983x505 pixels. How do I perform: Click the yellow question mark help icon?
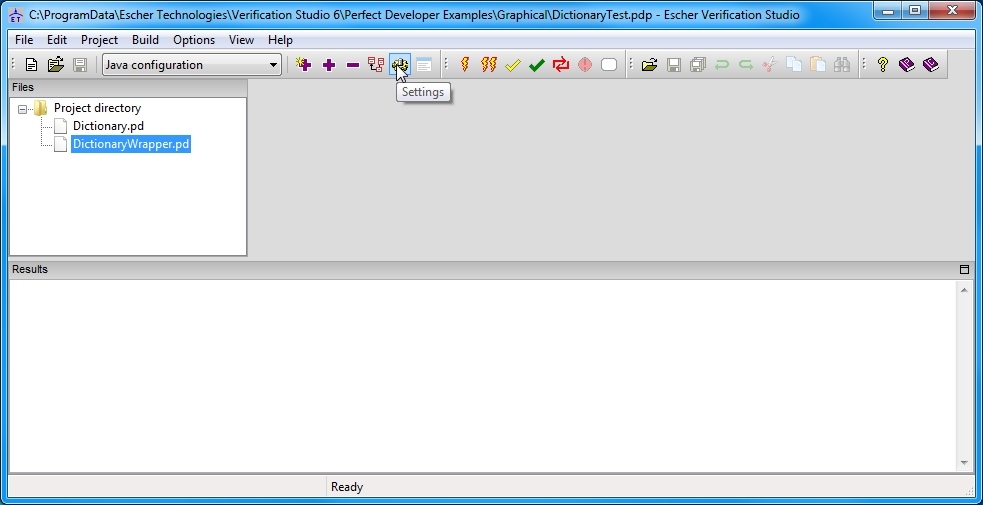(x=883, y=65)
